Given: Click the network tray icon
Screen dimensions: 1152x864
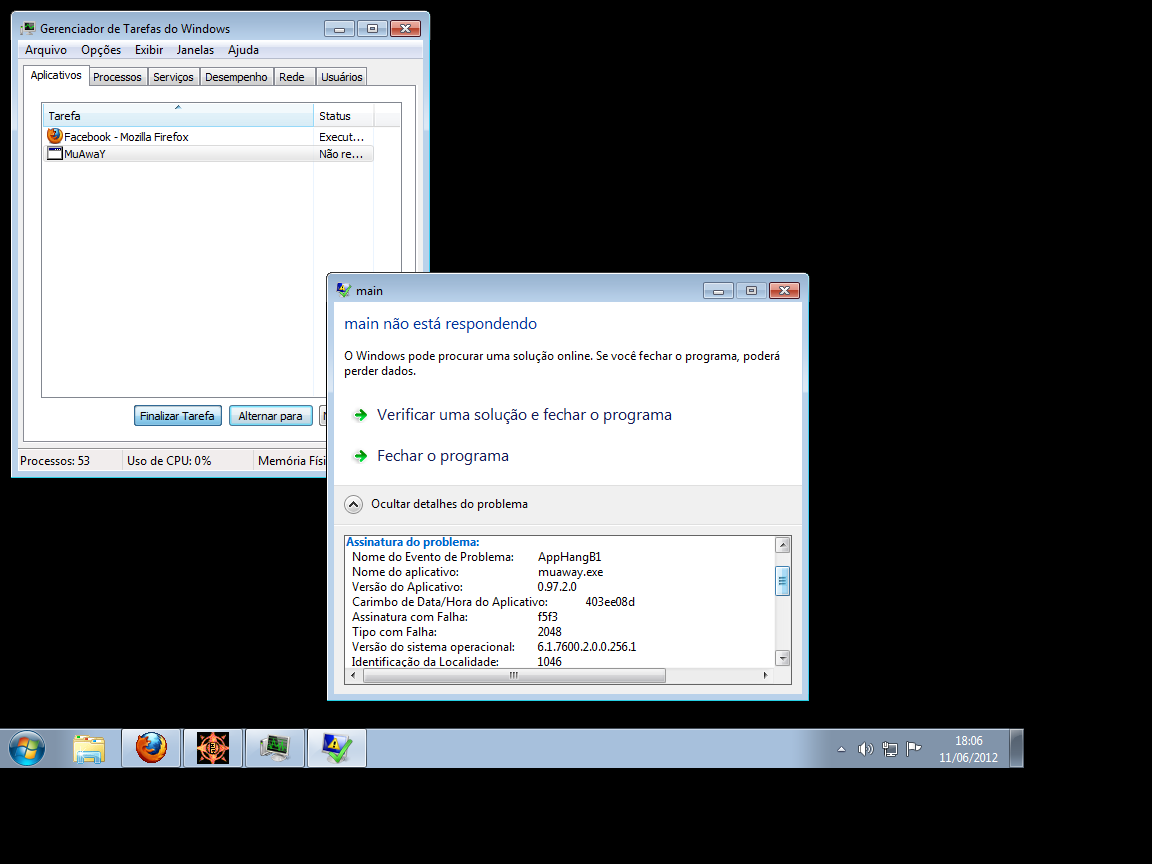Looking at the screenshot, I should [889, 749].
